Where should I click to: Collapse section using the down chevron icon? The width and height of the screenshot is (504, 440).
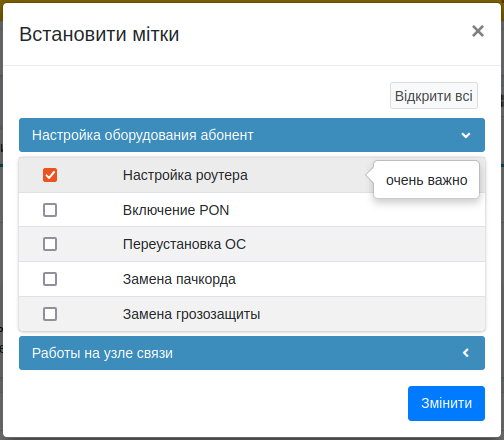pos(466,135)
